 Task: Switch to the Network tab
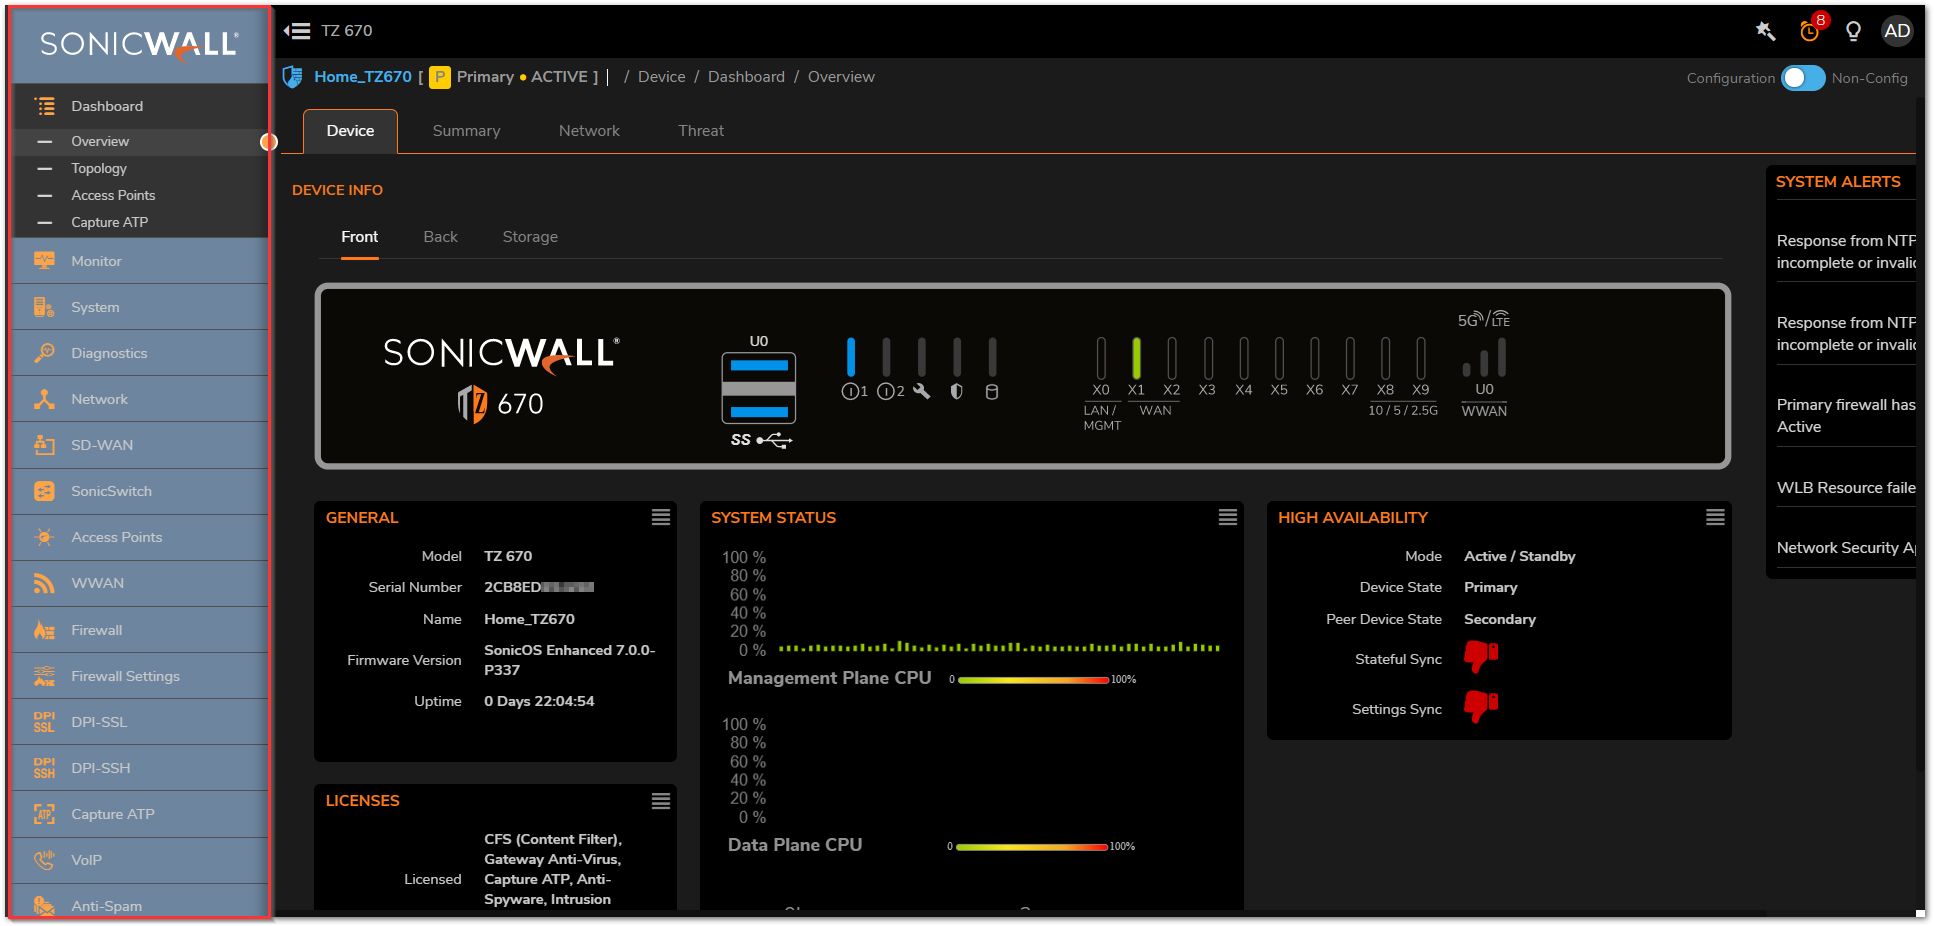pyautogui.click(x=589, y=131)
